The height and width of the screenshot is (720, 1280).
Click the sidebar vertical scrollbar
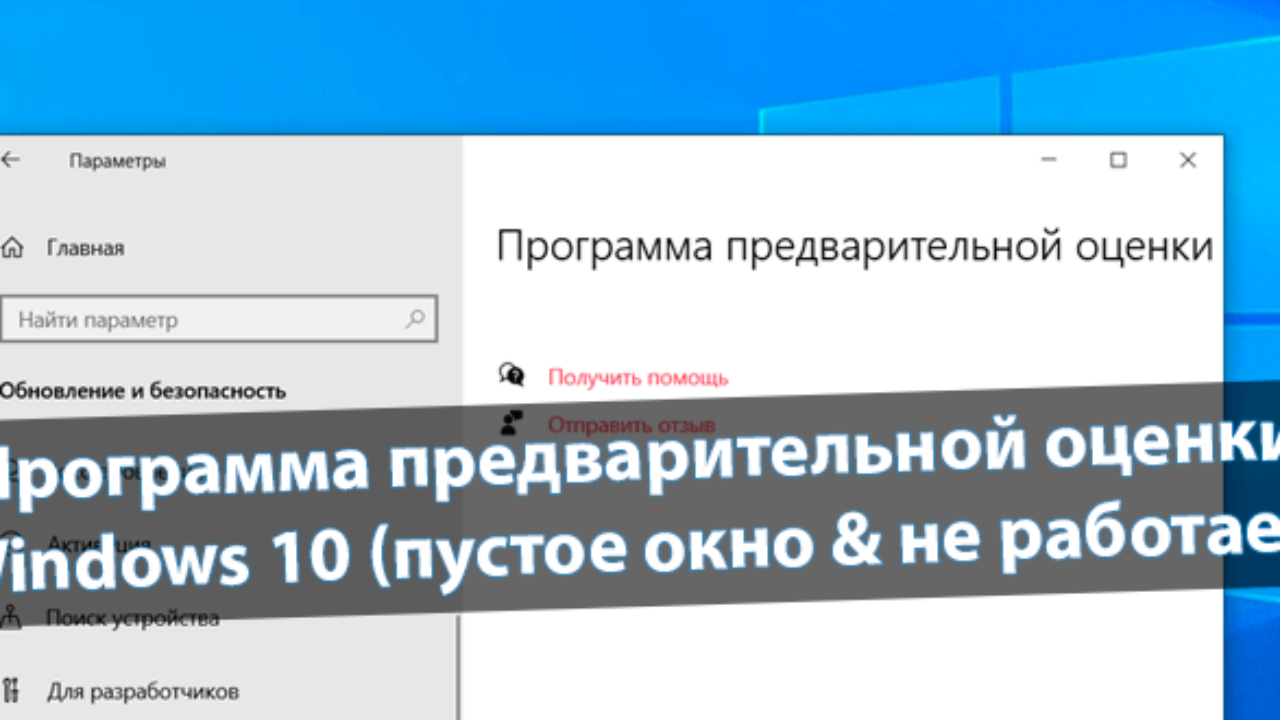[458, 660]
